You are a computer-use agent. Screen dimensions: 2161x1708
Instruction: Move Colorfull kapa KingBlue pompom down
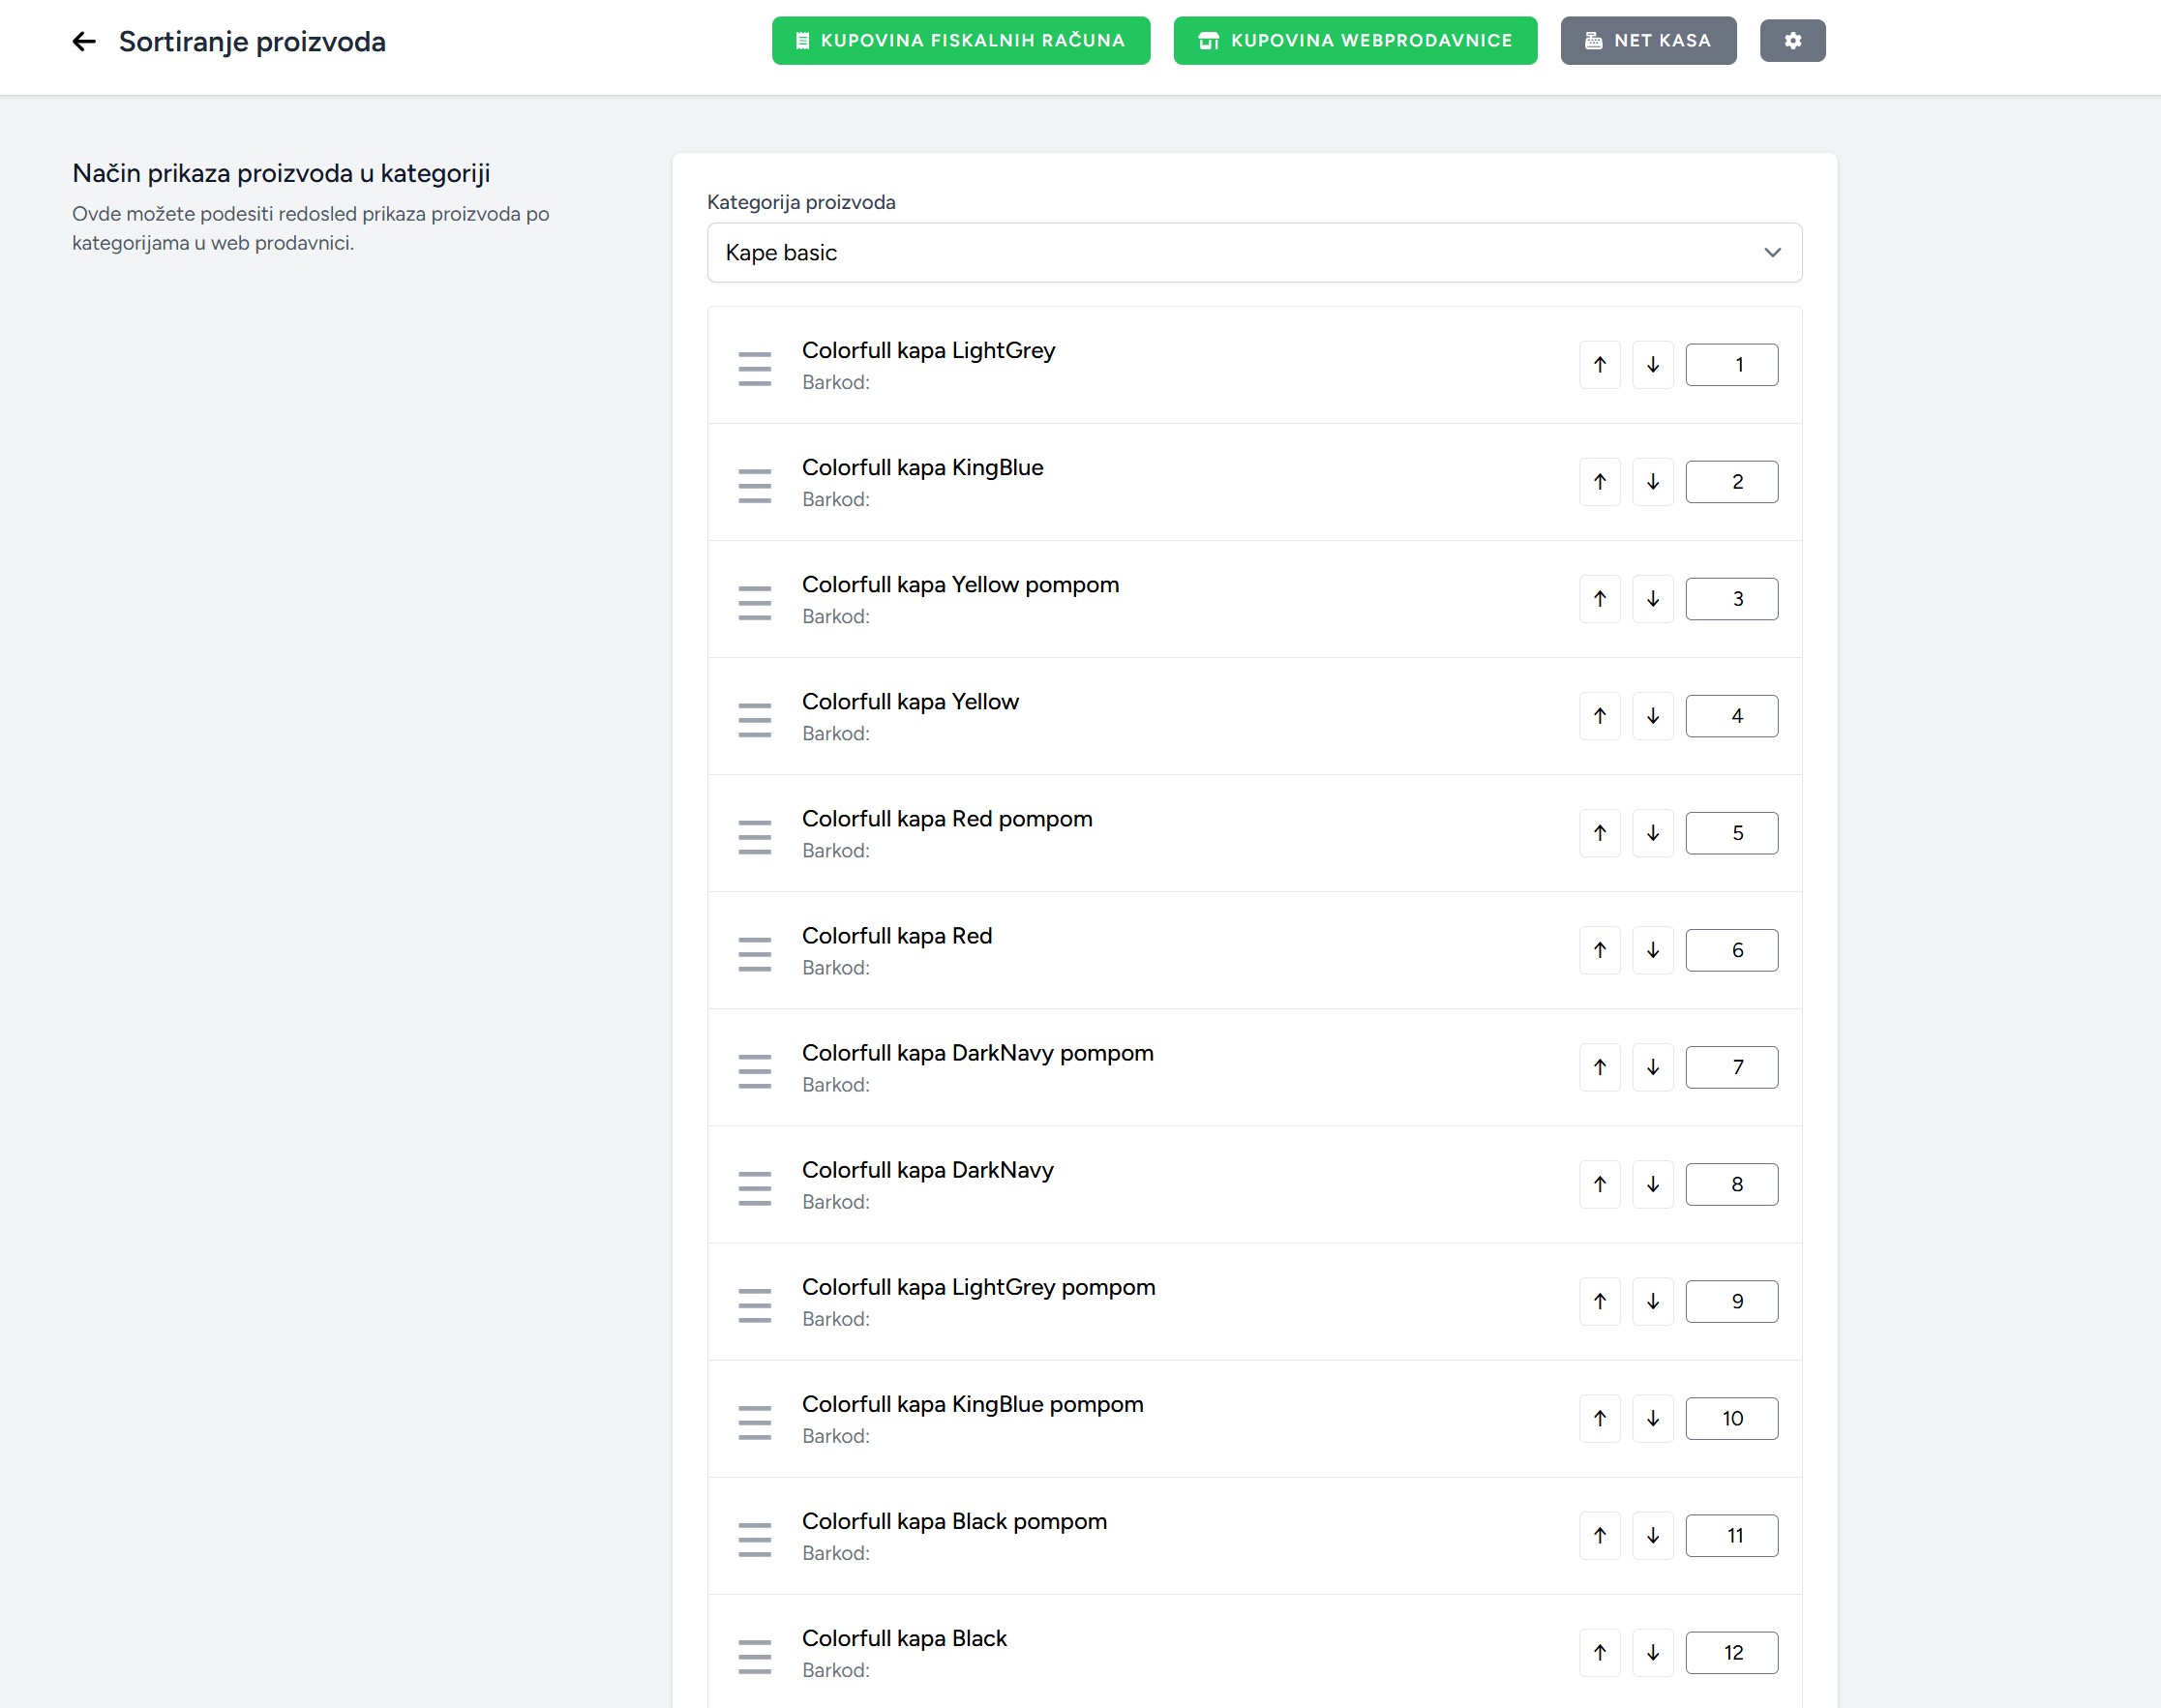pyautogui.click(x=1653, y=1418)
